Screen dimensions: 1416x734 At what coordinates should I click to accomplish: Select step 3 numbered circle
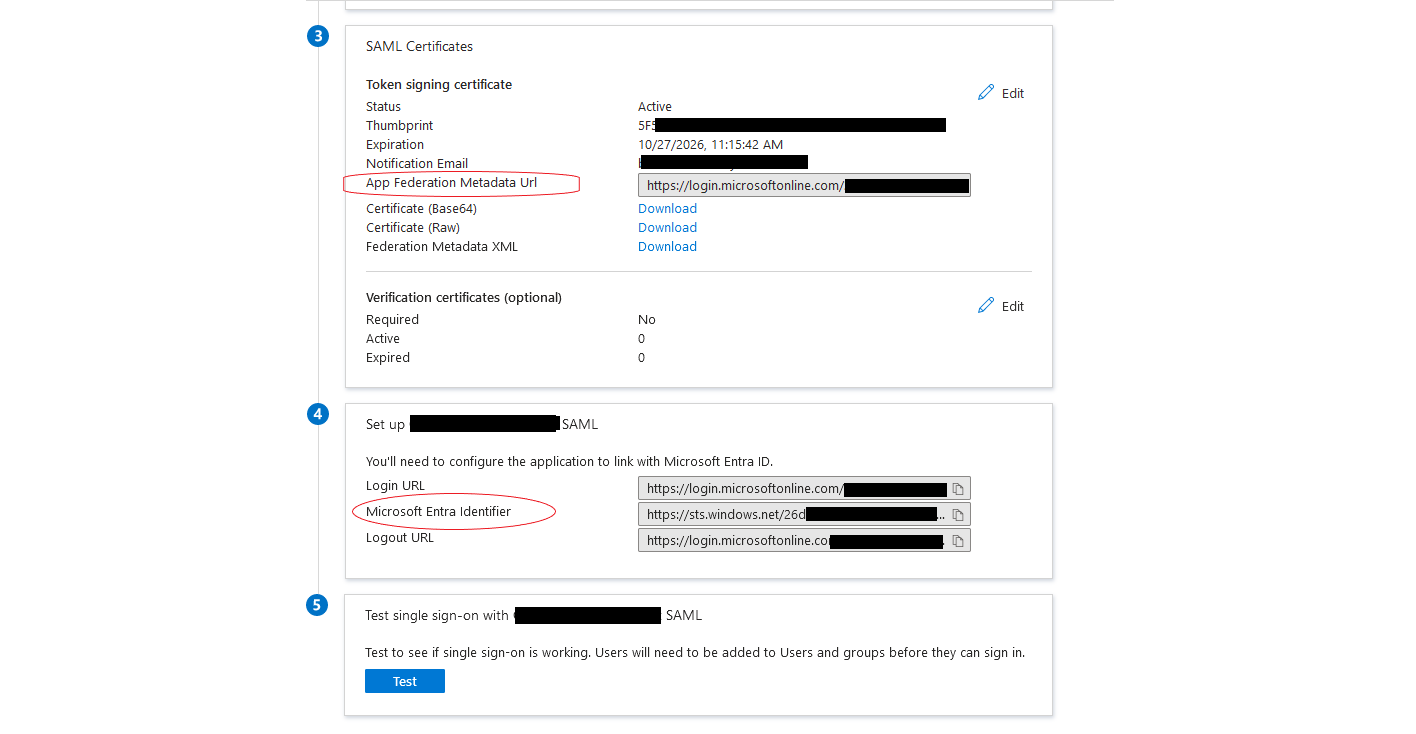pos(317,37)
